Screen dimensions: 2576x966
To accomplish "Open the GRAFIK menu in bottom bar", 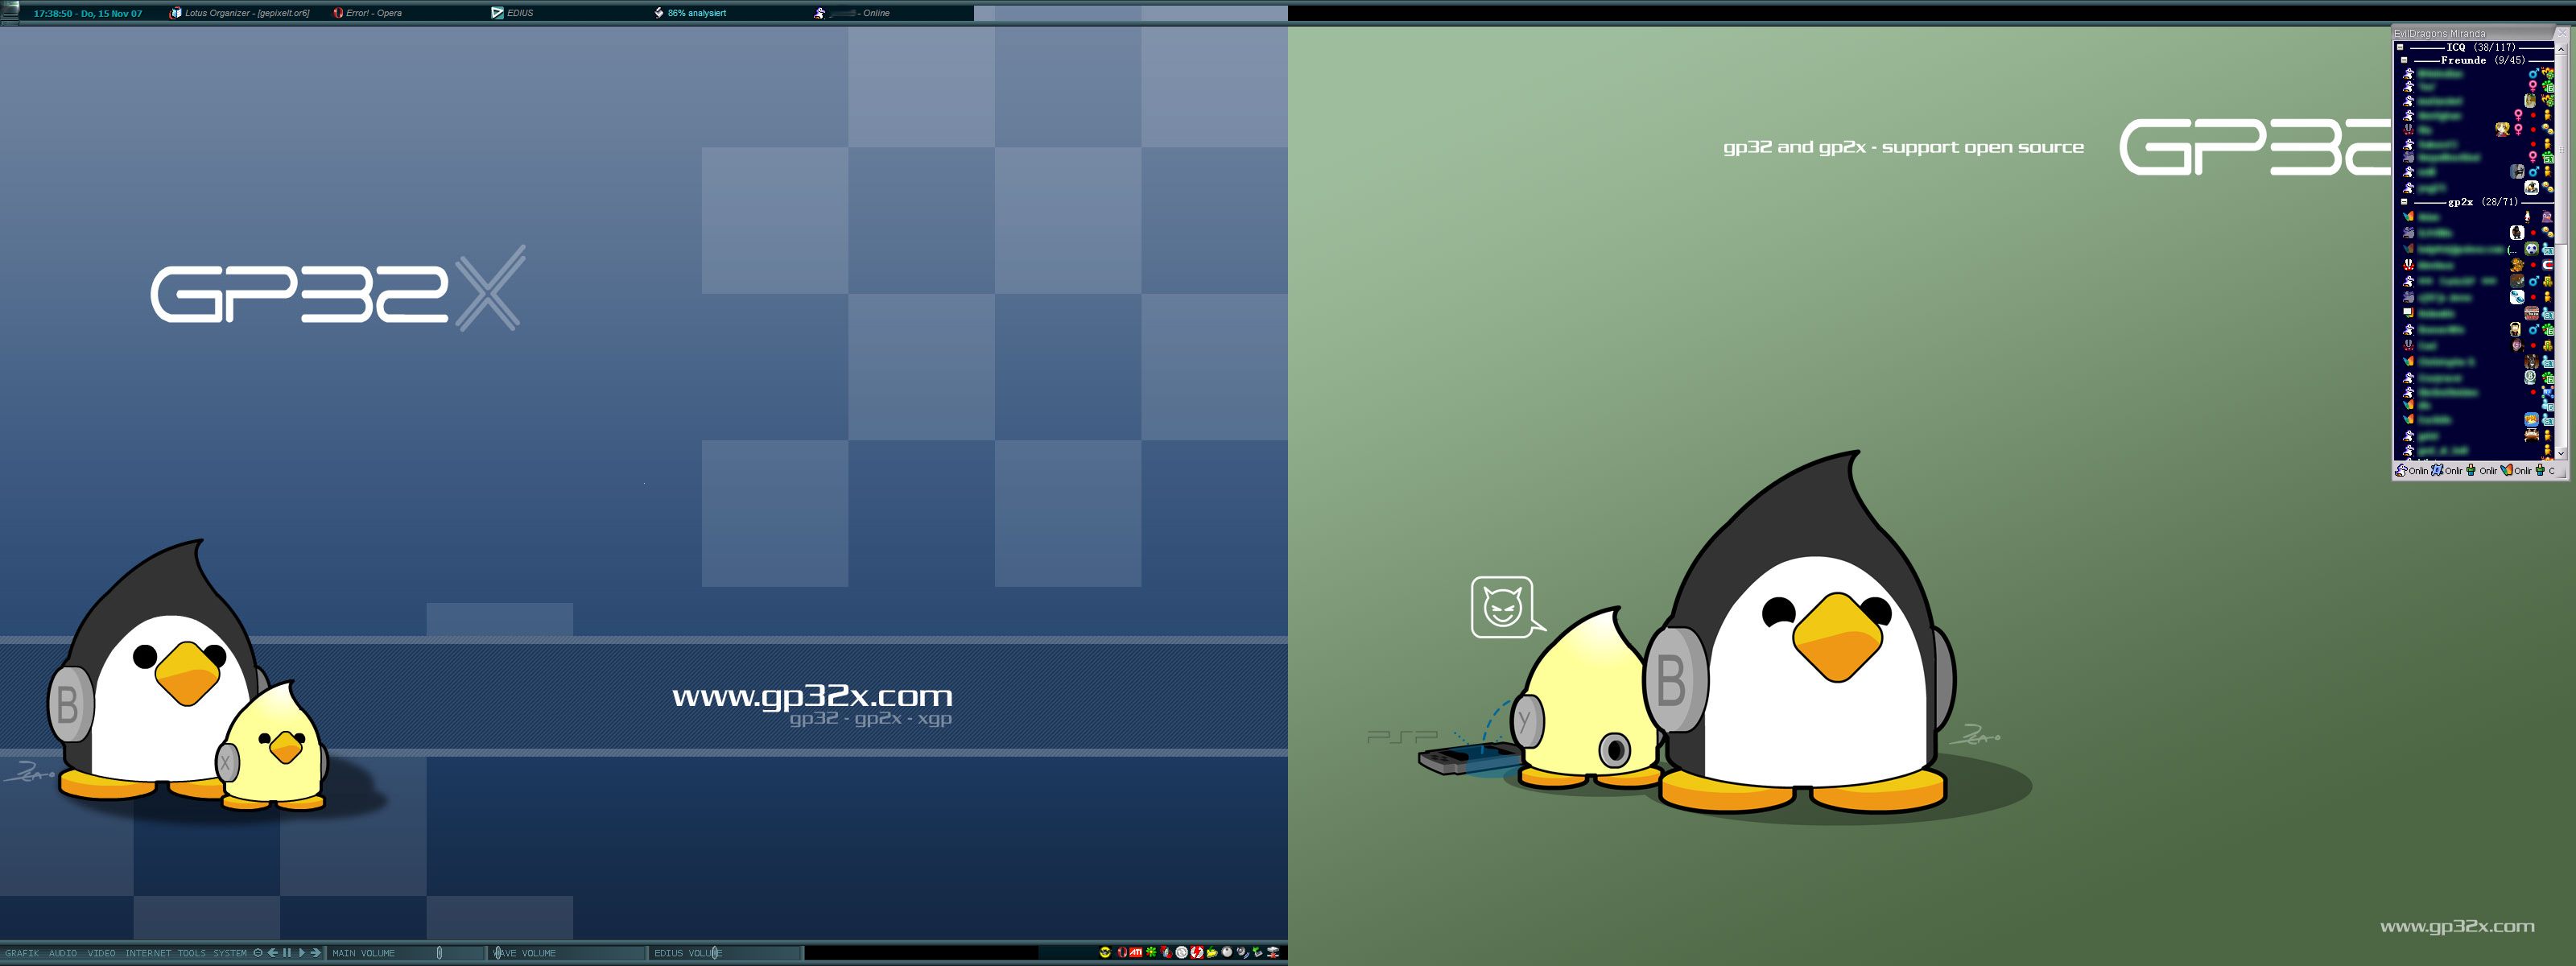I will tap(22, 953).
